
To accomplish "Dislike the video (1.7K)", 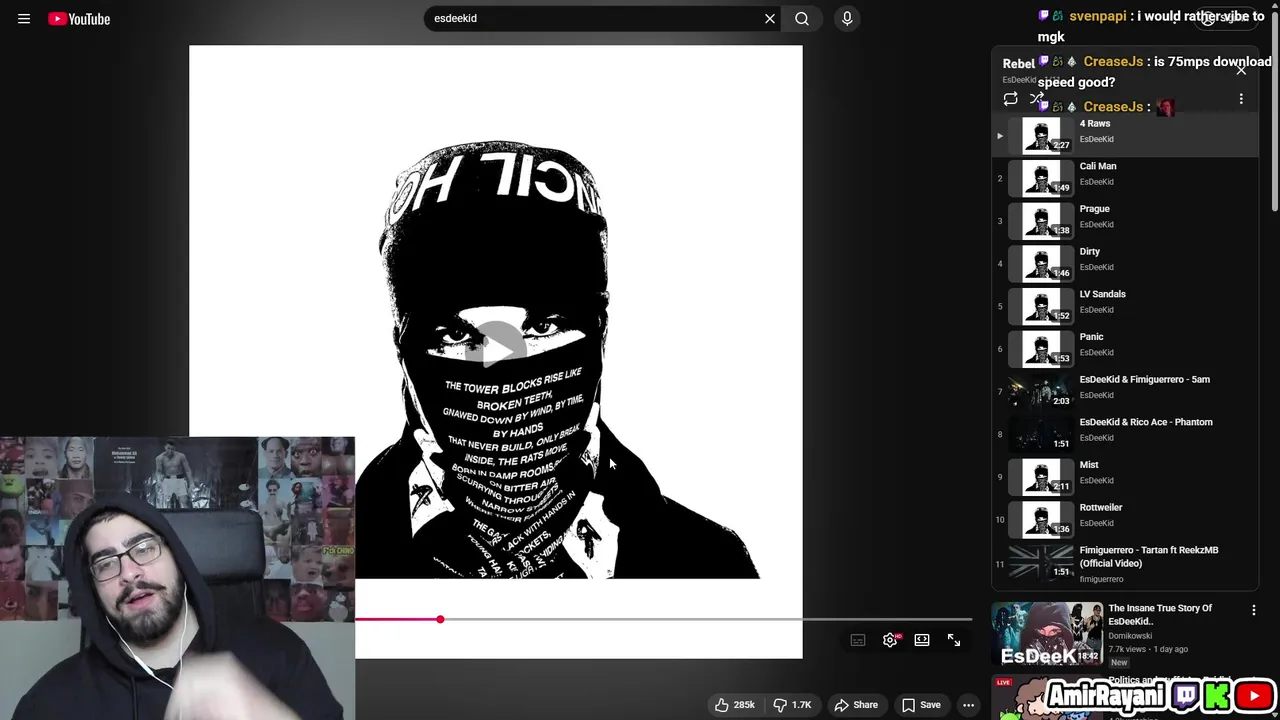I will coord(792,705).
